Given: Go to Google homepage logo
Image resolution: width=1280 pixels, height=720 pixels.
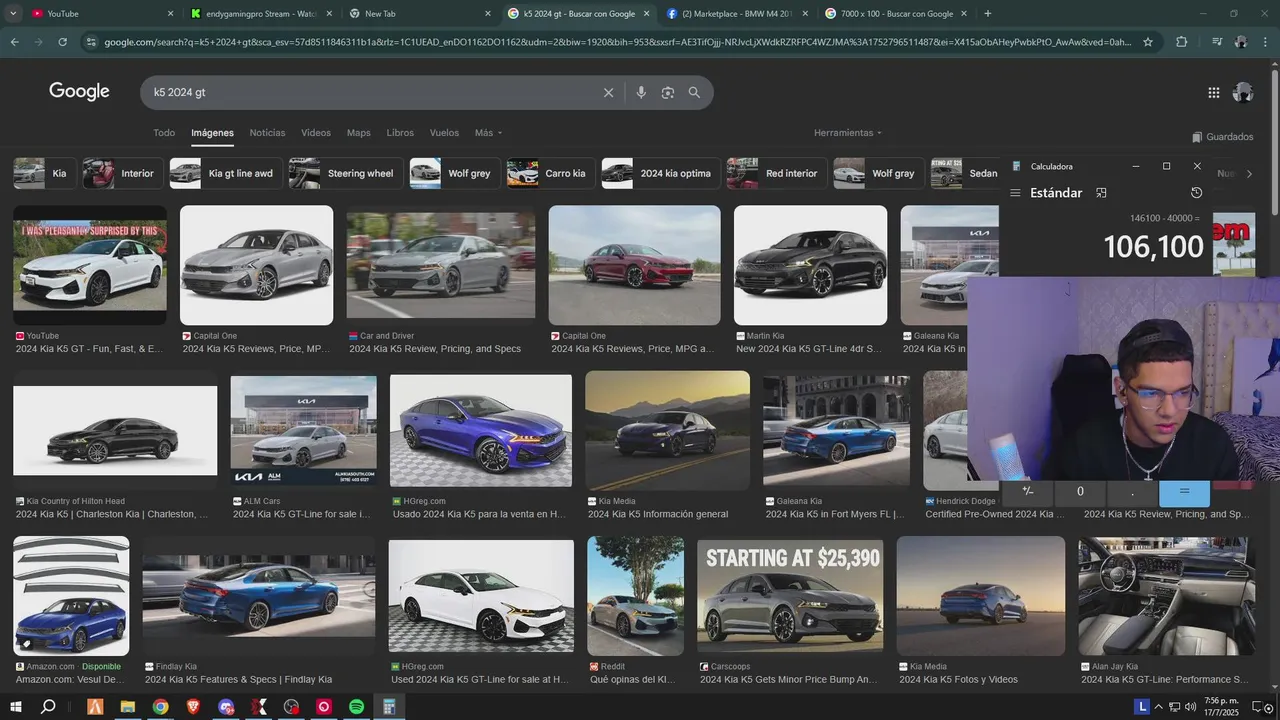Looking at the screenshot, I should pyautogui.click(x=79, y=92).
